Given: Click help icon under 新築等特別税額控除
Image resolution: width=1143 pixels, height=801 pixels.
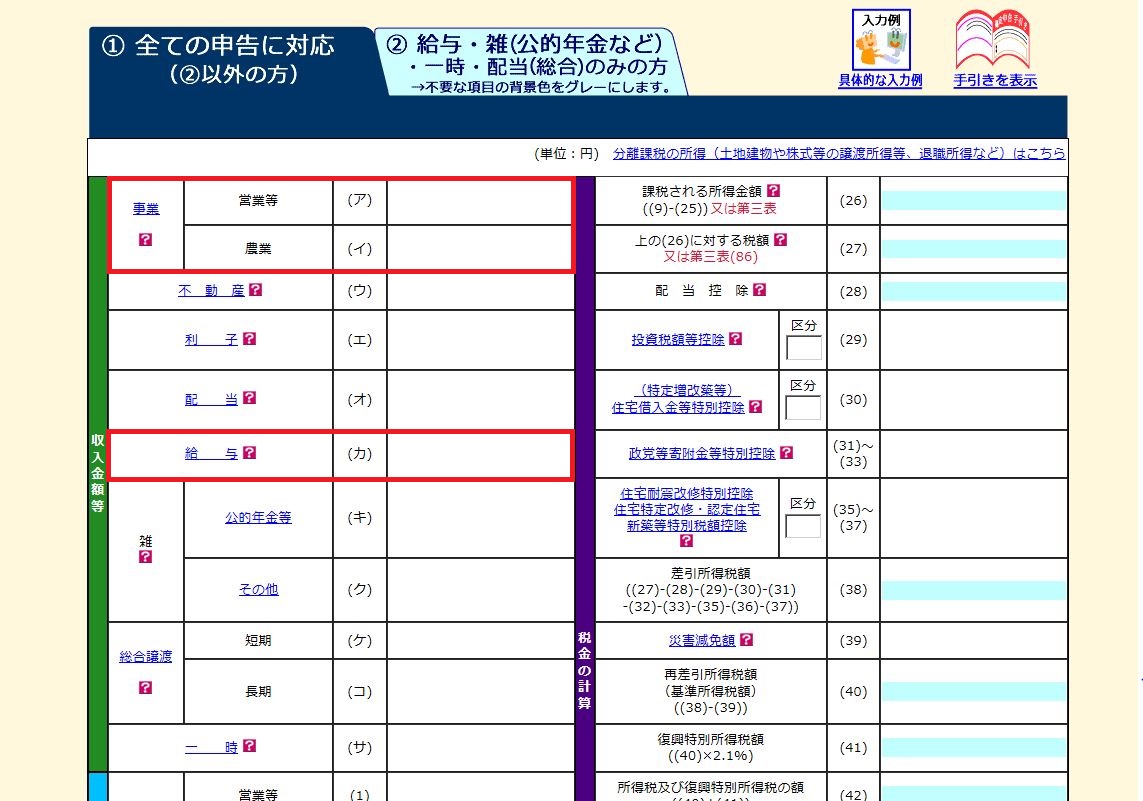Looking at the screenshot, I should point(686,541).
